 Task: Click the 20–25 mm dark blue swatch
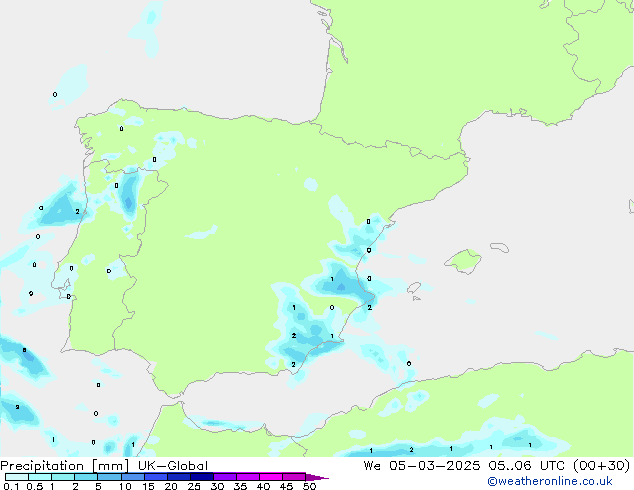pyautogui.click(x=178, y=477)
